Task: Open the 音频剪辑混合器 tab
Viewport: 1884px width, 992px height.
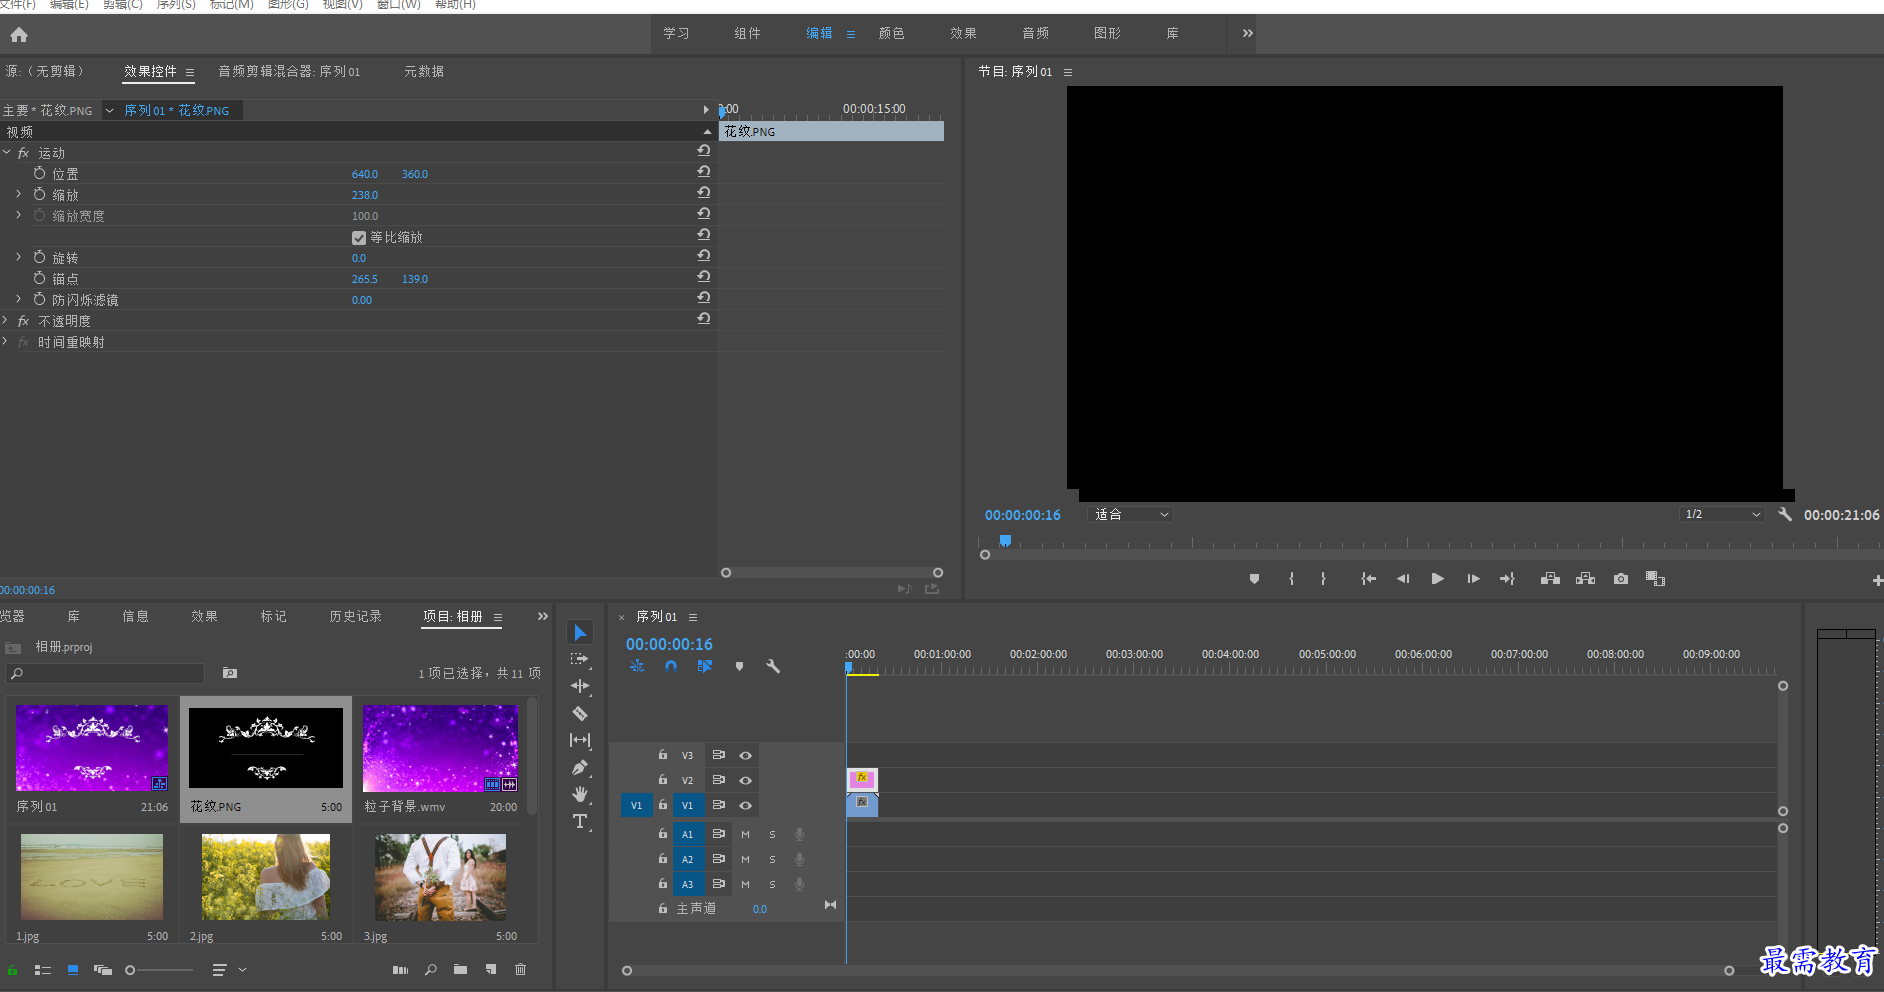Action: pyautogui.click(x=289, y=71)
